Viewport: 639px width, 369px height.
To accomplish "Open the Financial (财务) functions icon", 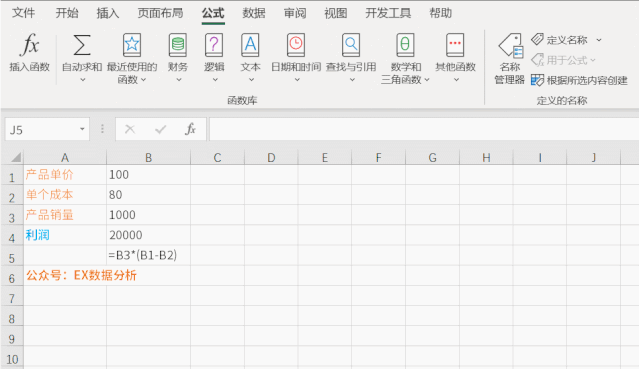I will click(x=178, y=45).
